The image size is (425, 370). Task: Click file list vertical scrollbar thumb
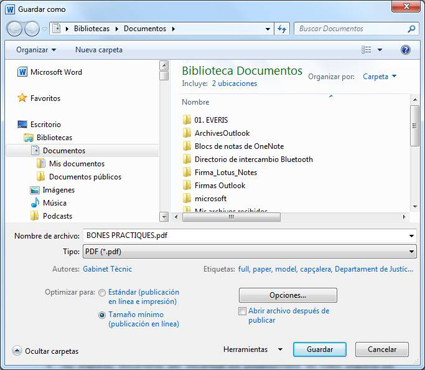414,126
